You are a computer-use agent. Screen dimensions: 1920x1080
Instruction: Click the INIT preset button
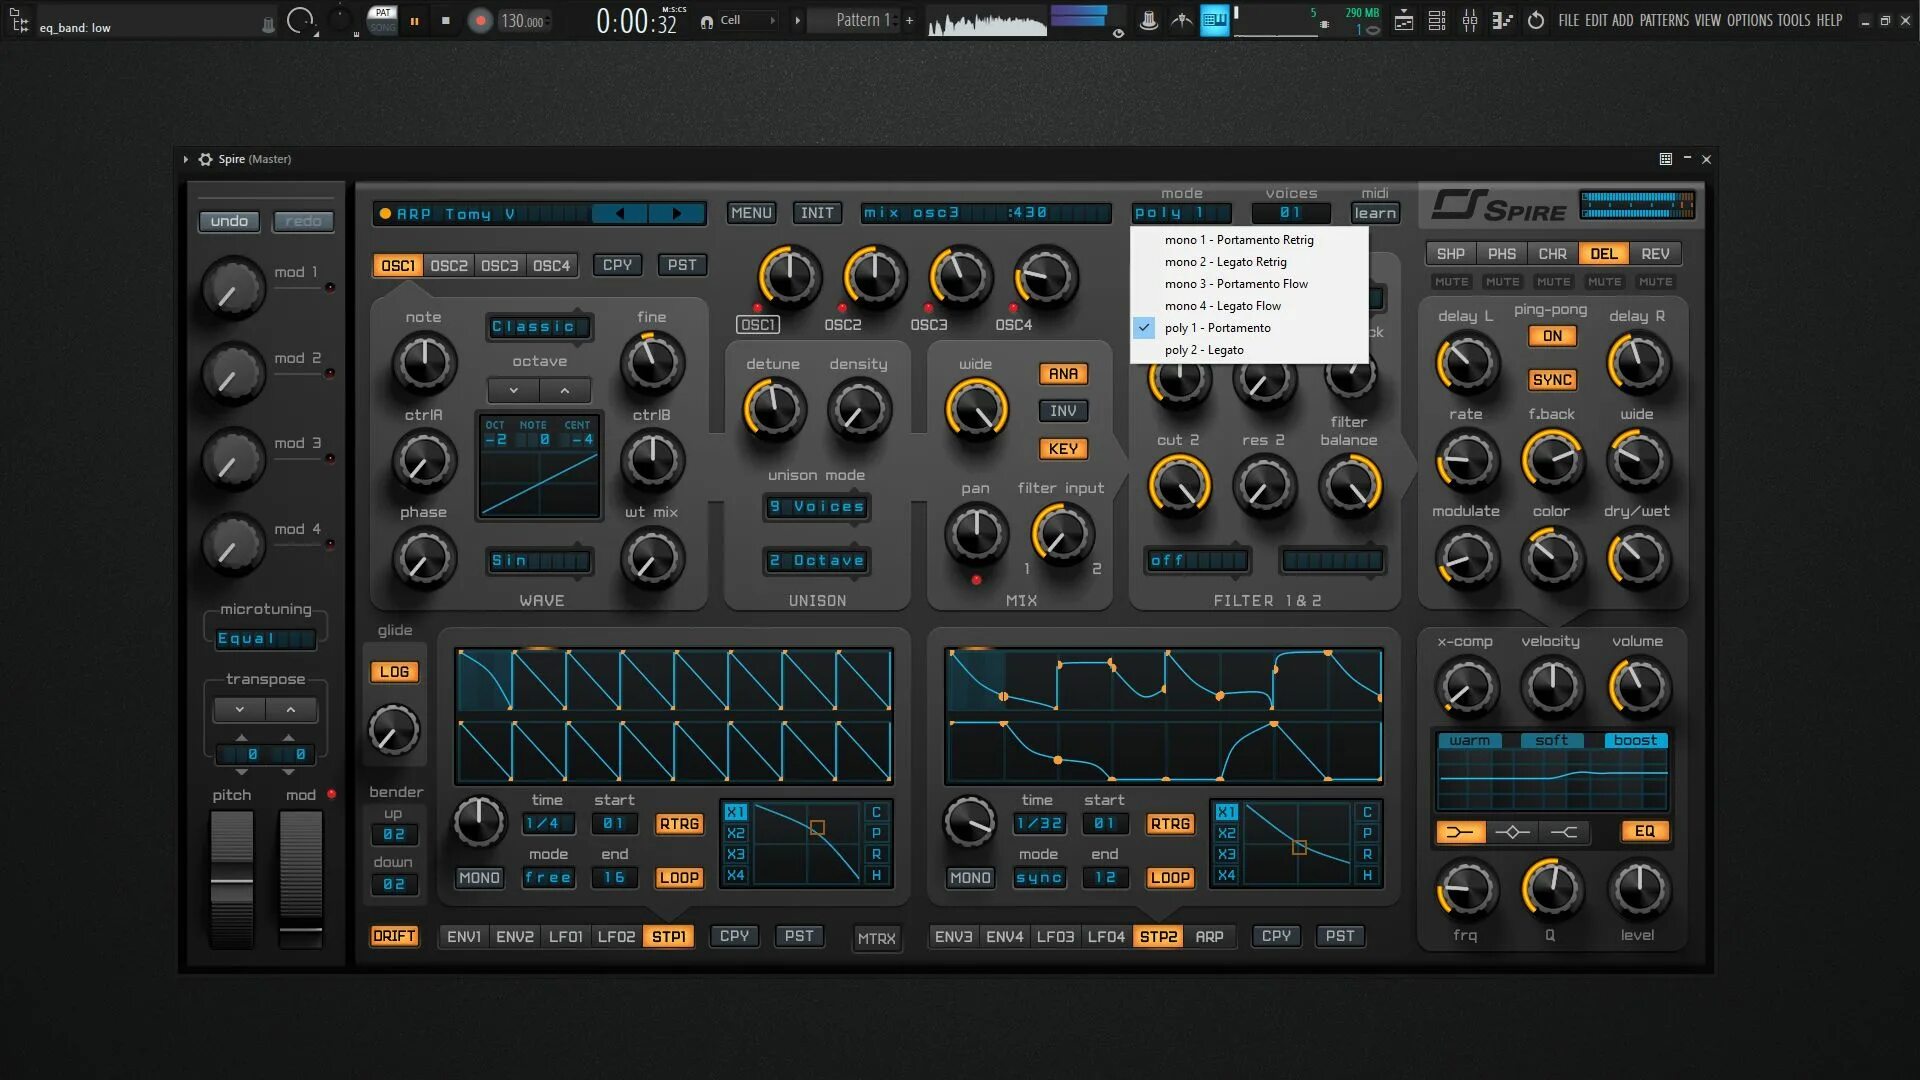pos(817,213)
